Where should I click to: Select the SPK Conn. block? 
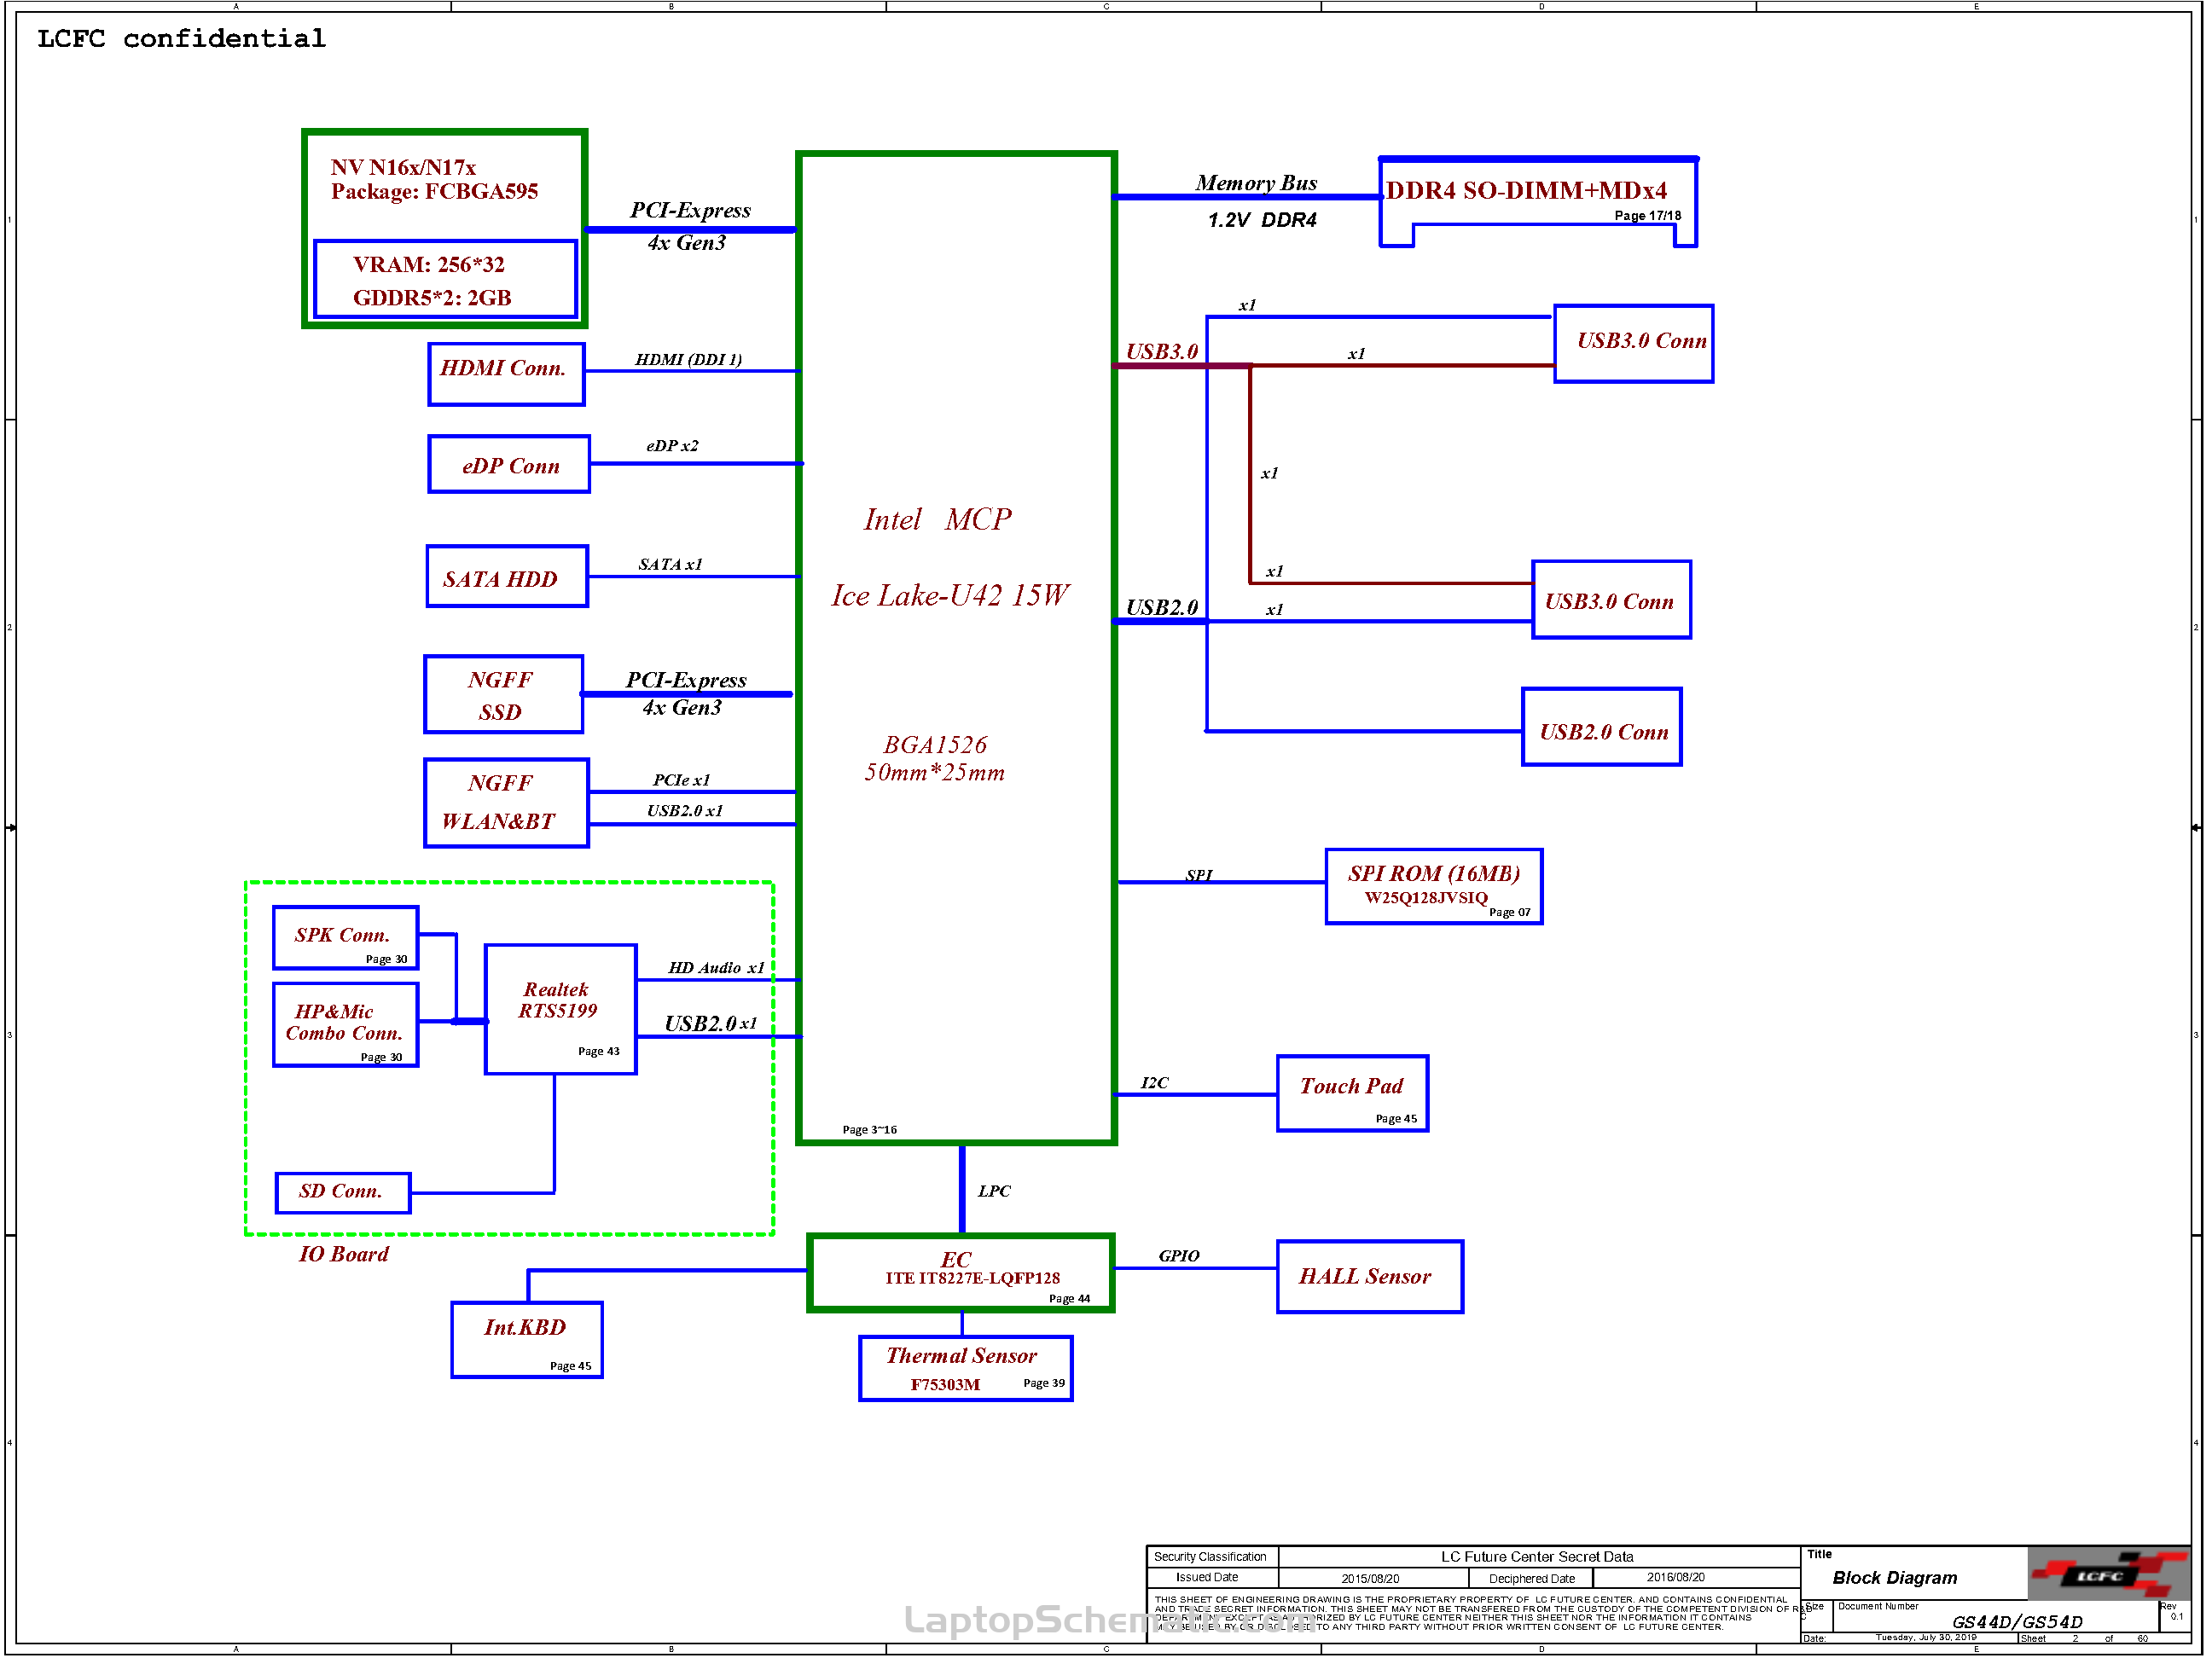[345, 938]
